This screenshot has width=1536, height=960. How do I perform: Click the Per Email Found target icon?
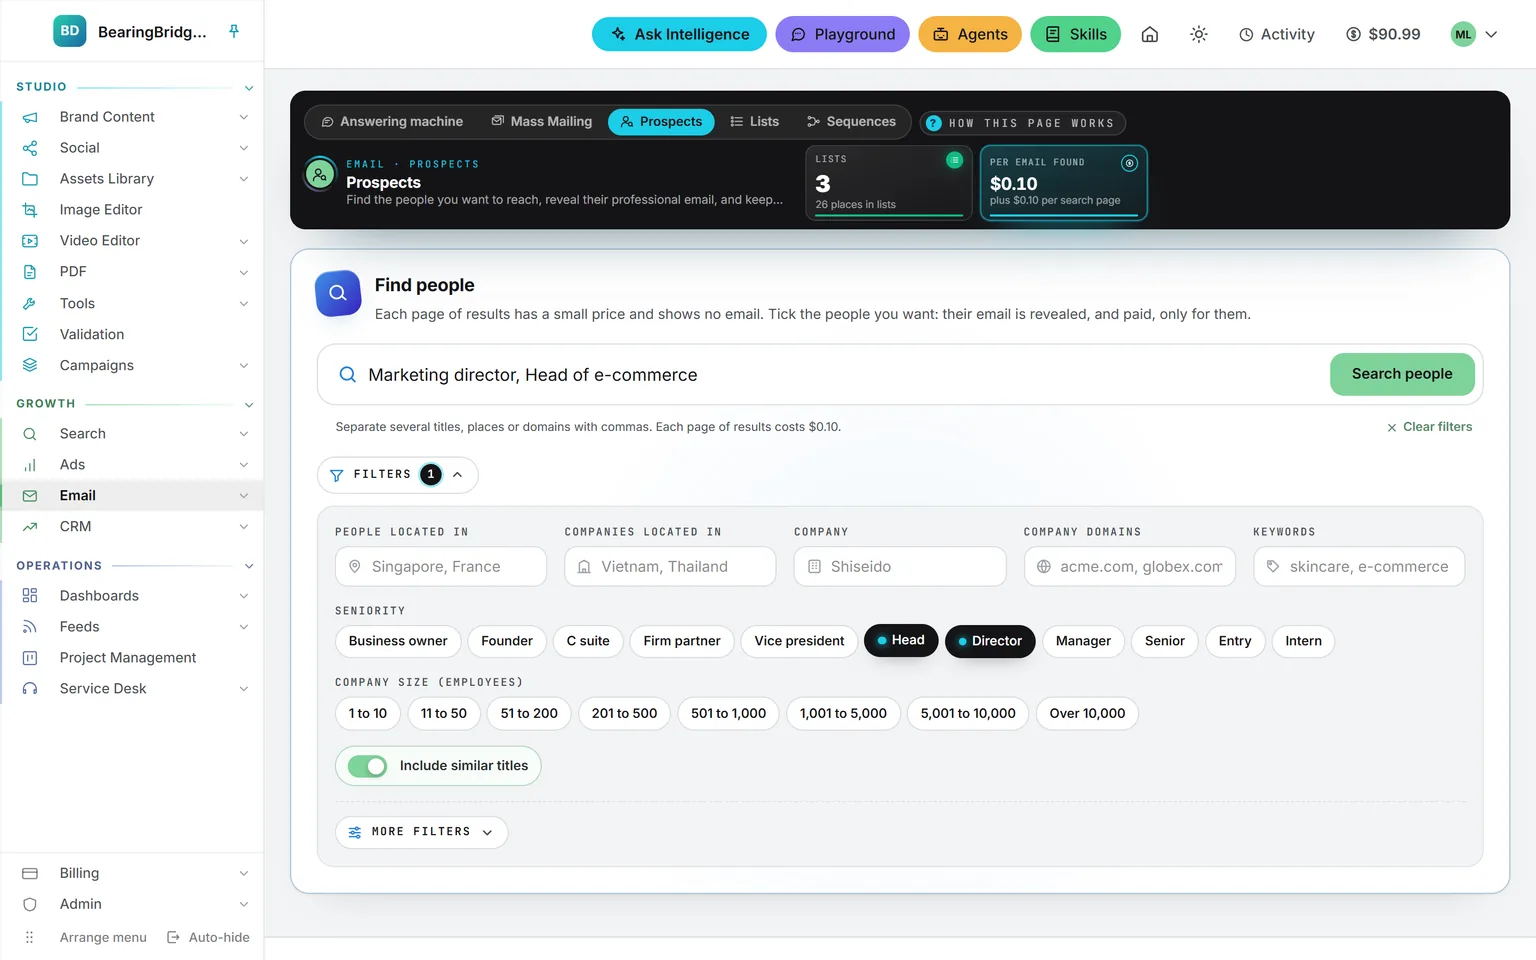pyautogui.click(x=1129, y=163)
